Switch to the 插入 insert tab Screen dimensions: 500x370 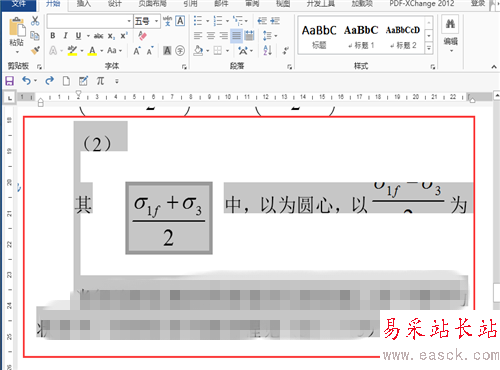[x=84, y=4]
